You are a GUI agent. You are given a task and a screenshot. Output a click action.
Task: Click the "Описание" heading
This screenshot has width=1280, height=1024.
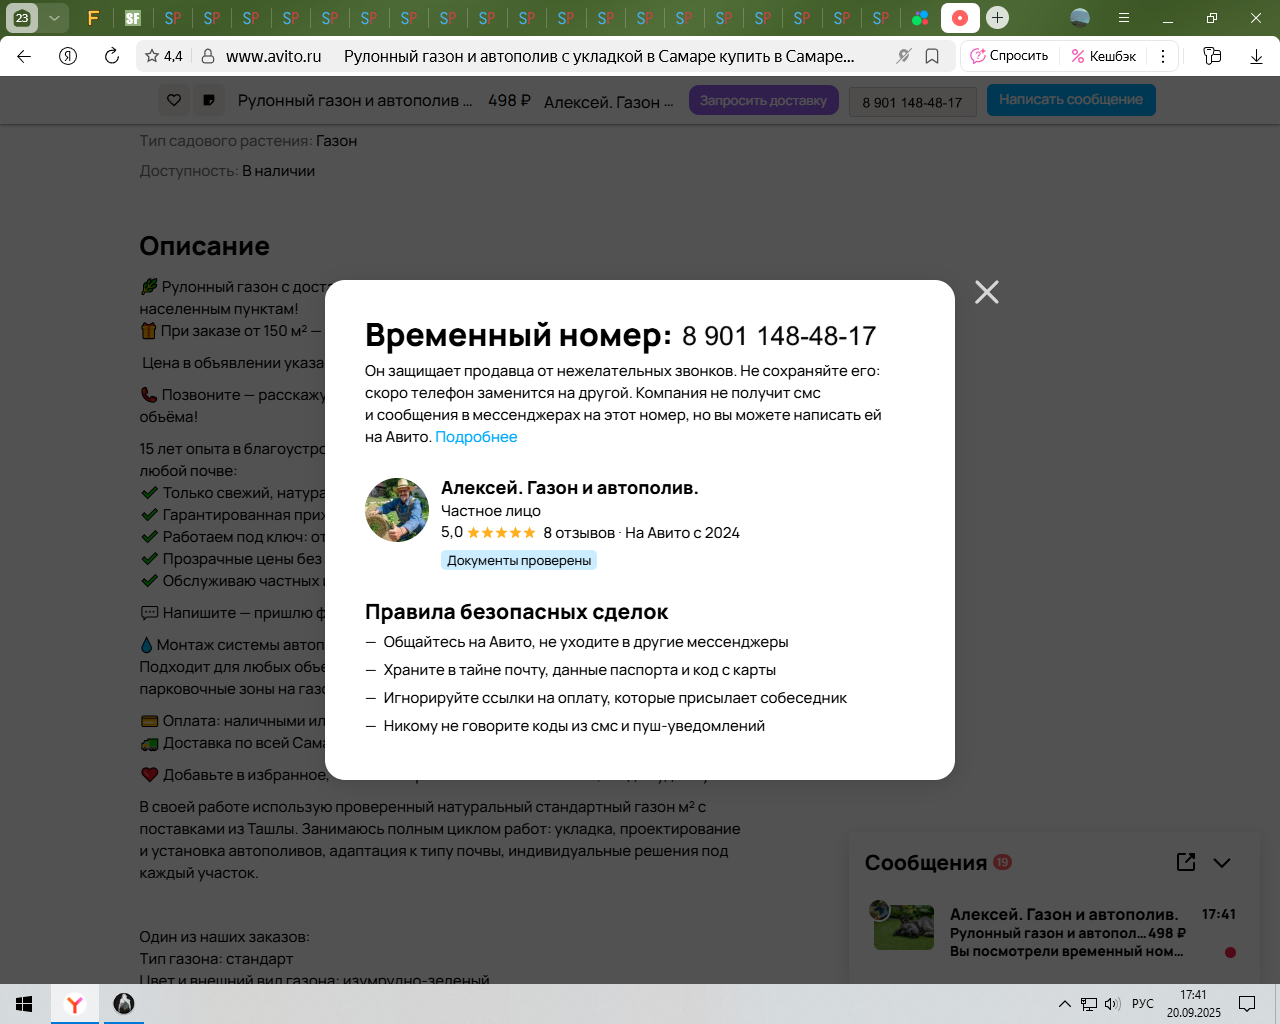point(204,246)
